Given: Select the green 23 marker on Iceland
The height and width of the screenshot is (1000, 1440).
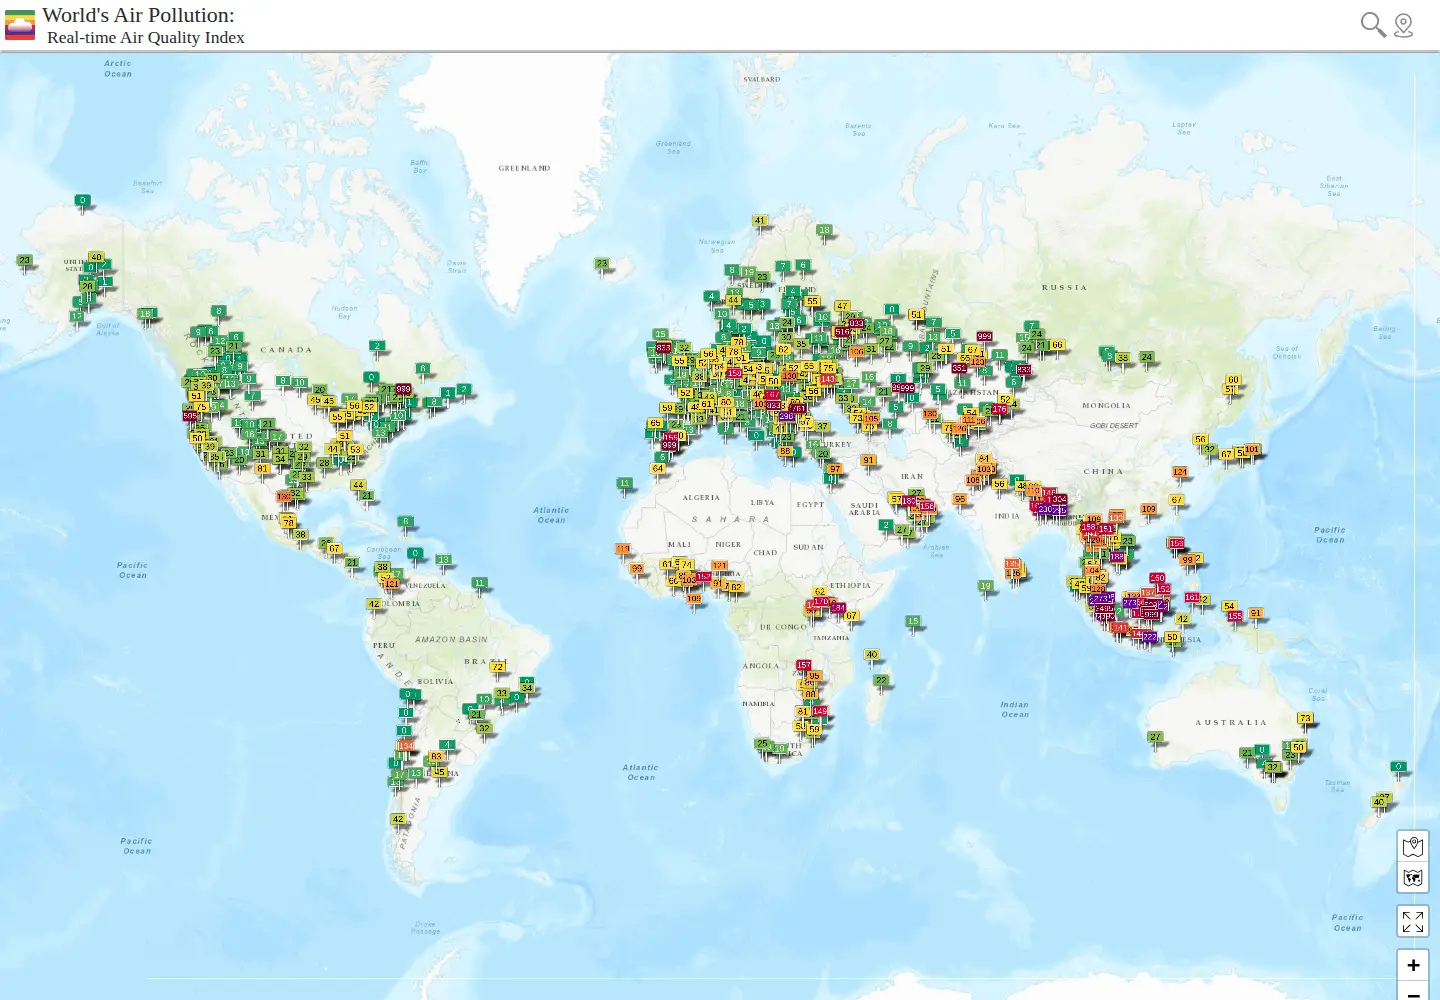Looking at the screenshot, I should point(602,264).
